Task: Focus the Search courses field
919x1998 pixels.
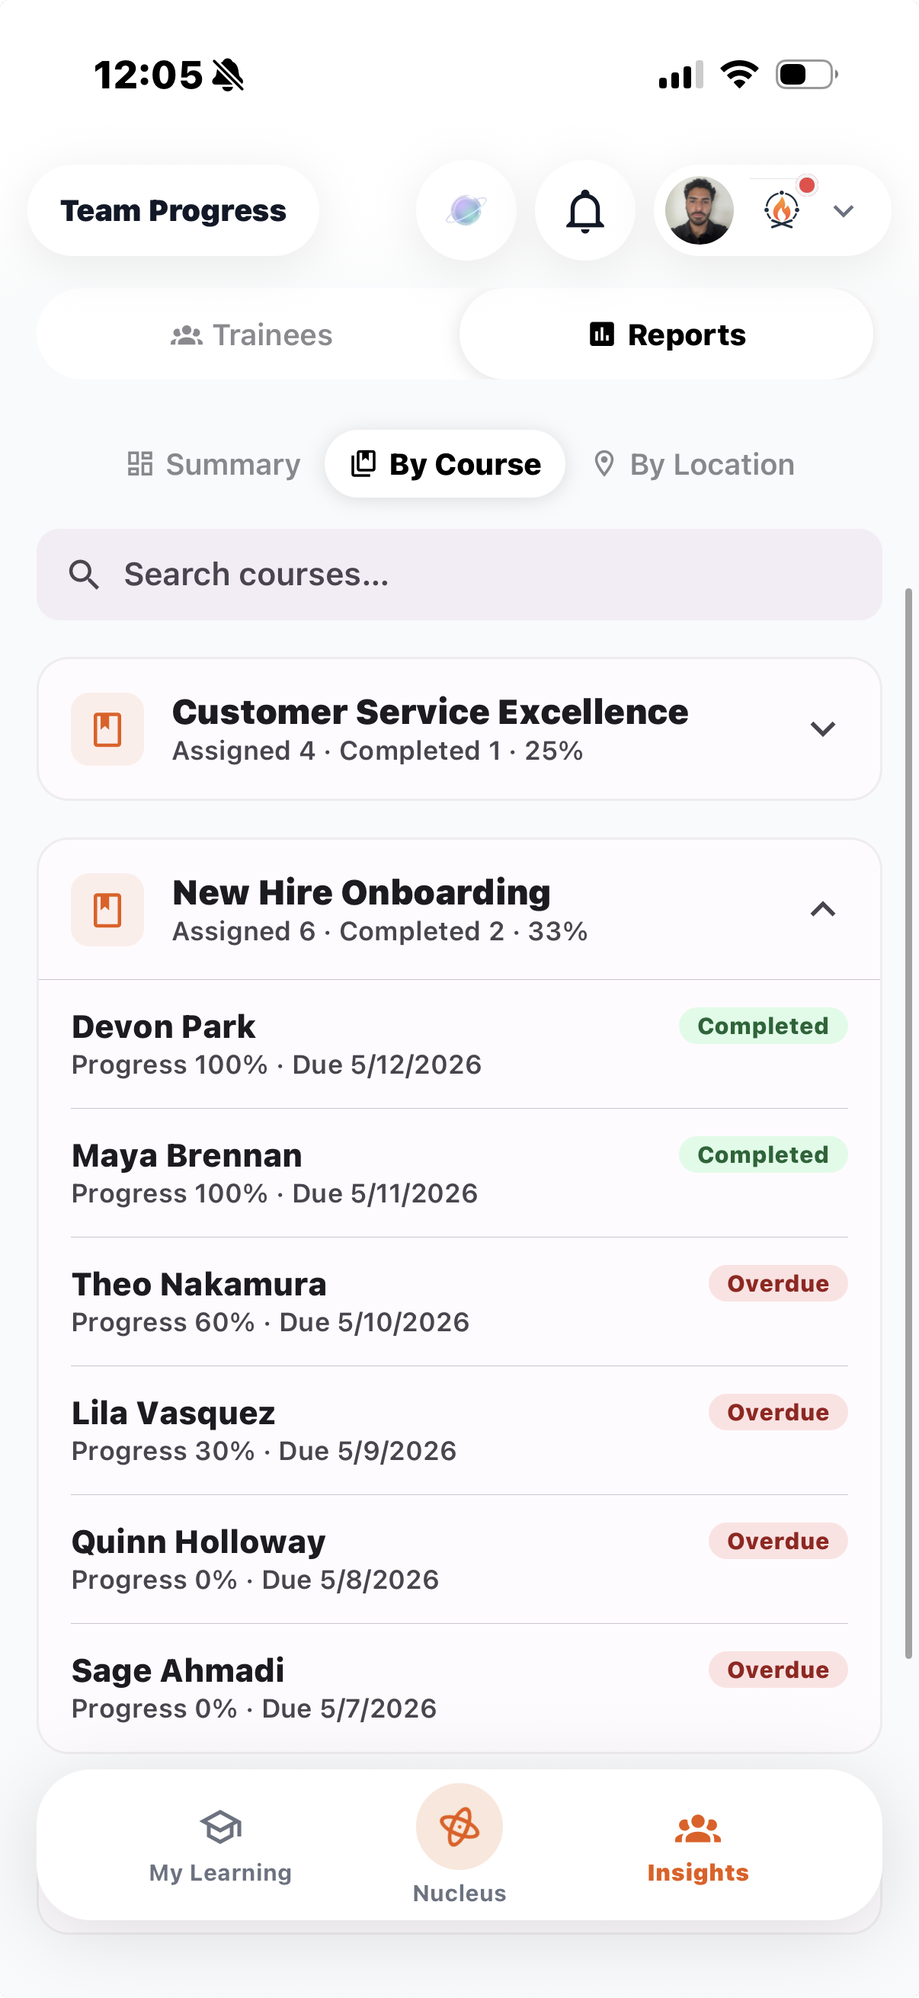Action: pos(460,574)
